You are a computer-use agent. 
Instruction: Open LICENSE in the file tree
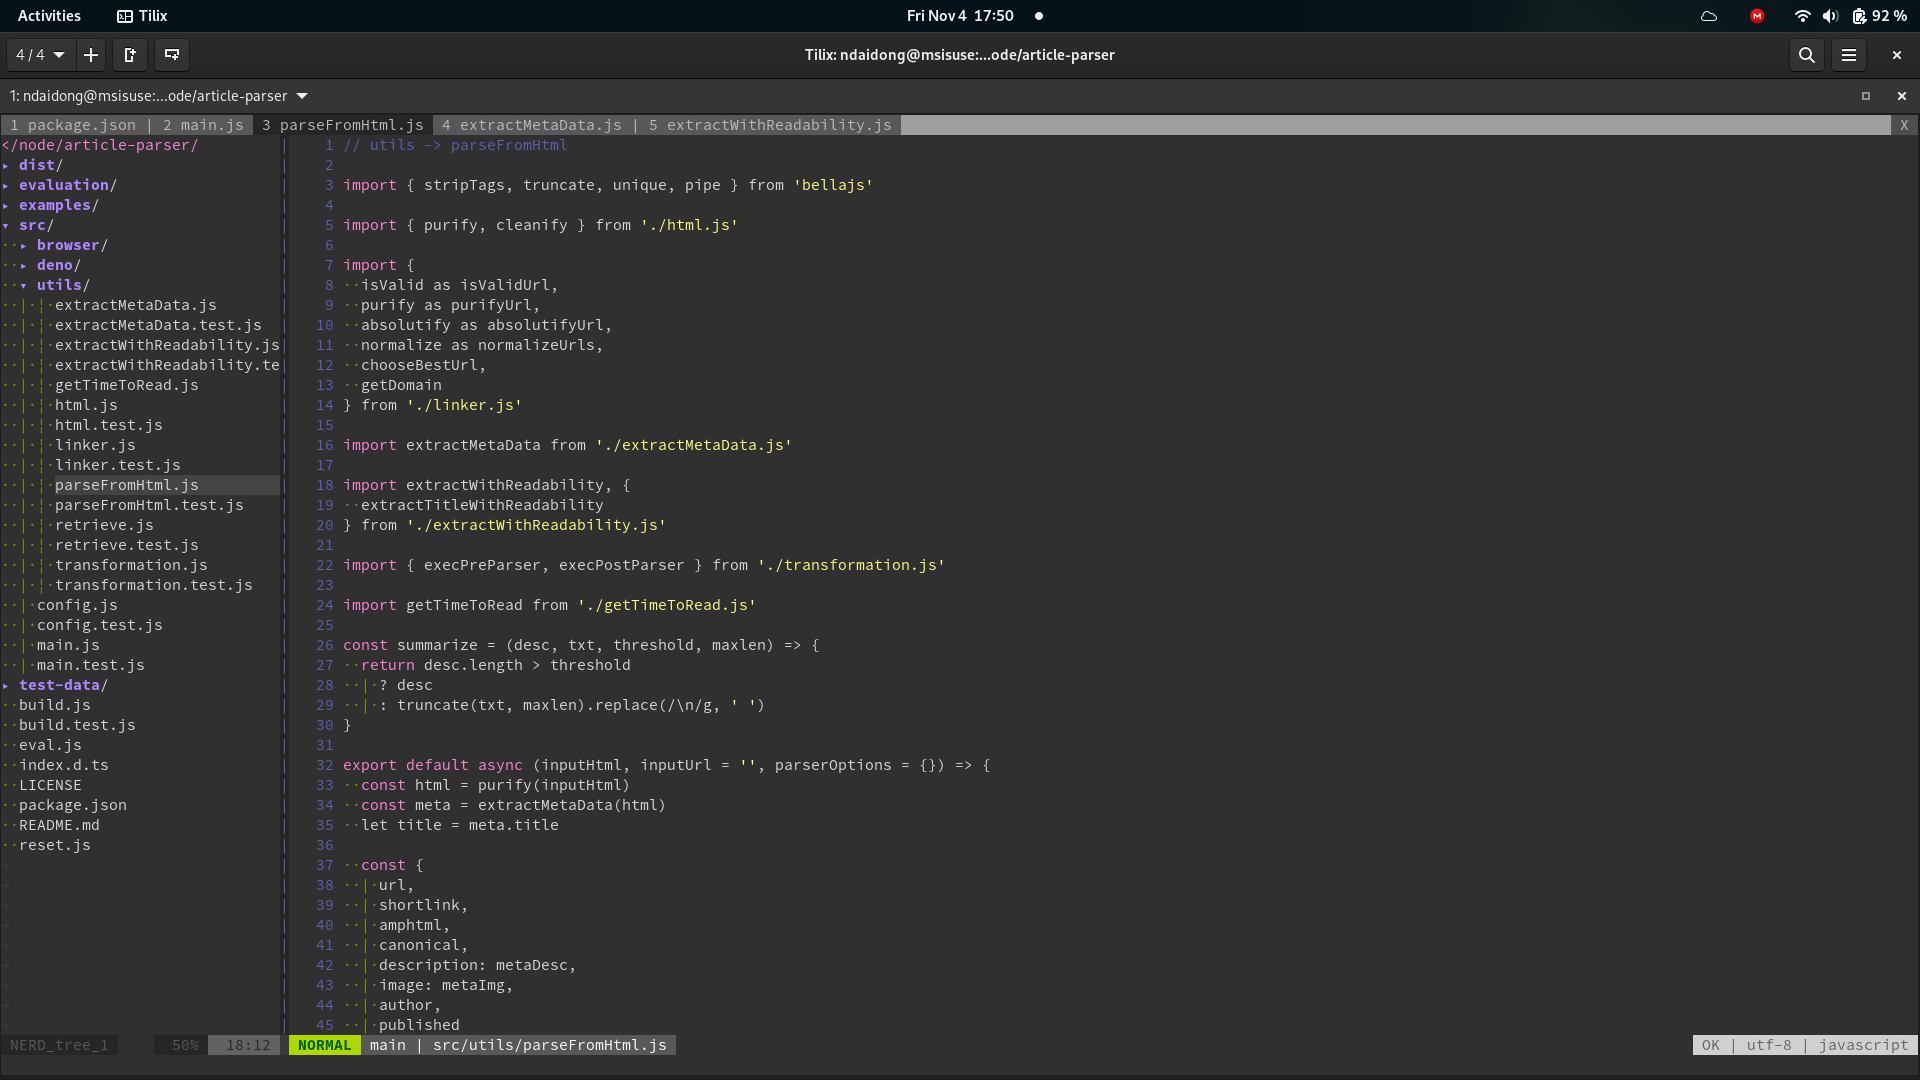50,785
